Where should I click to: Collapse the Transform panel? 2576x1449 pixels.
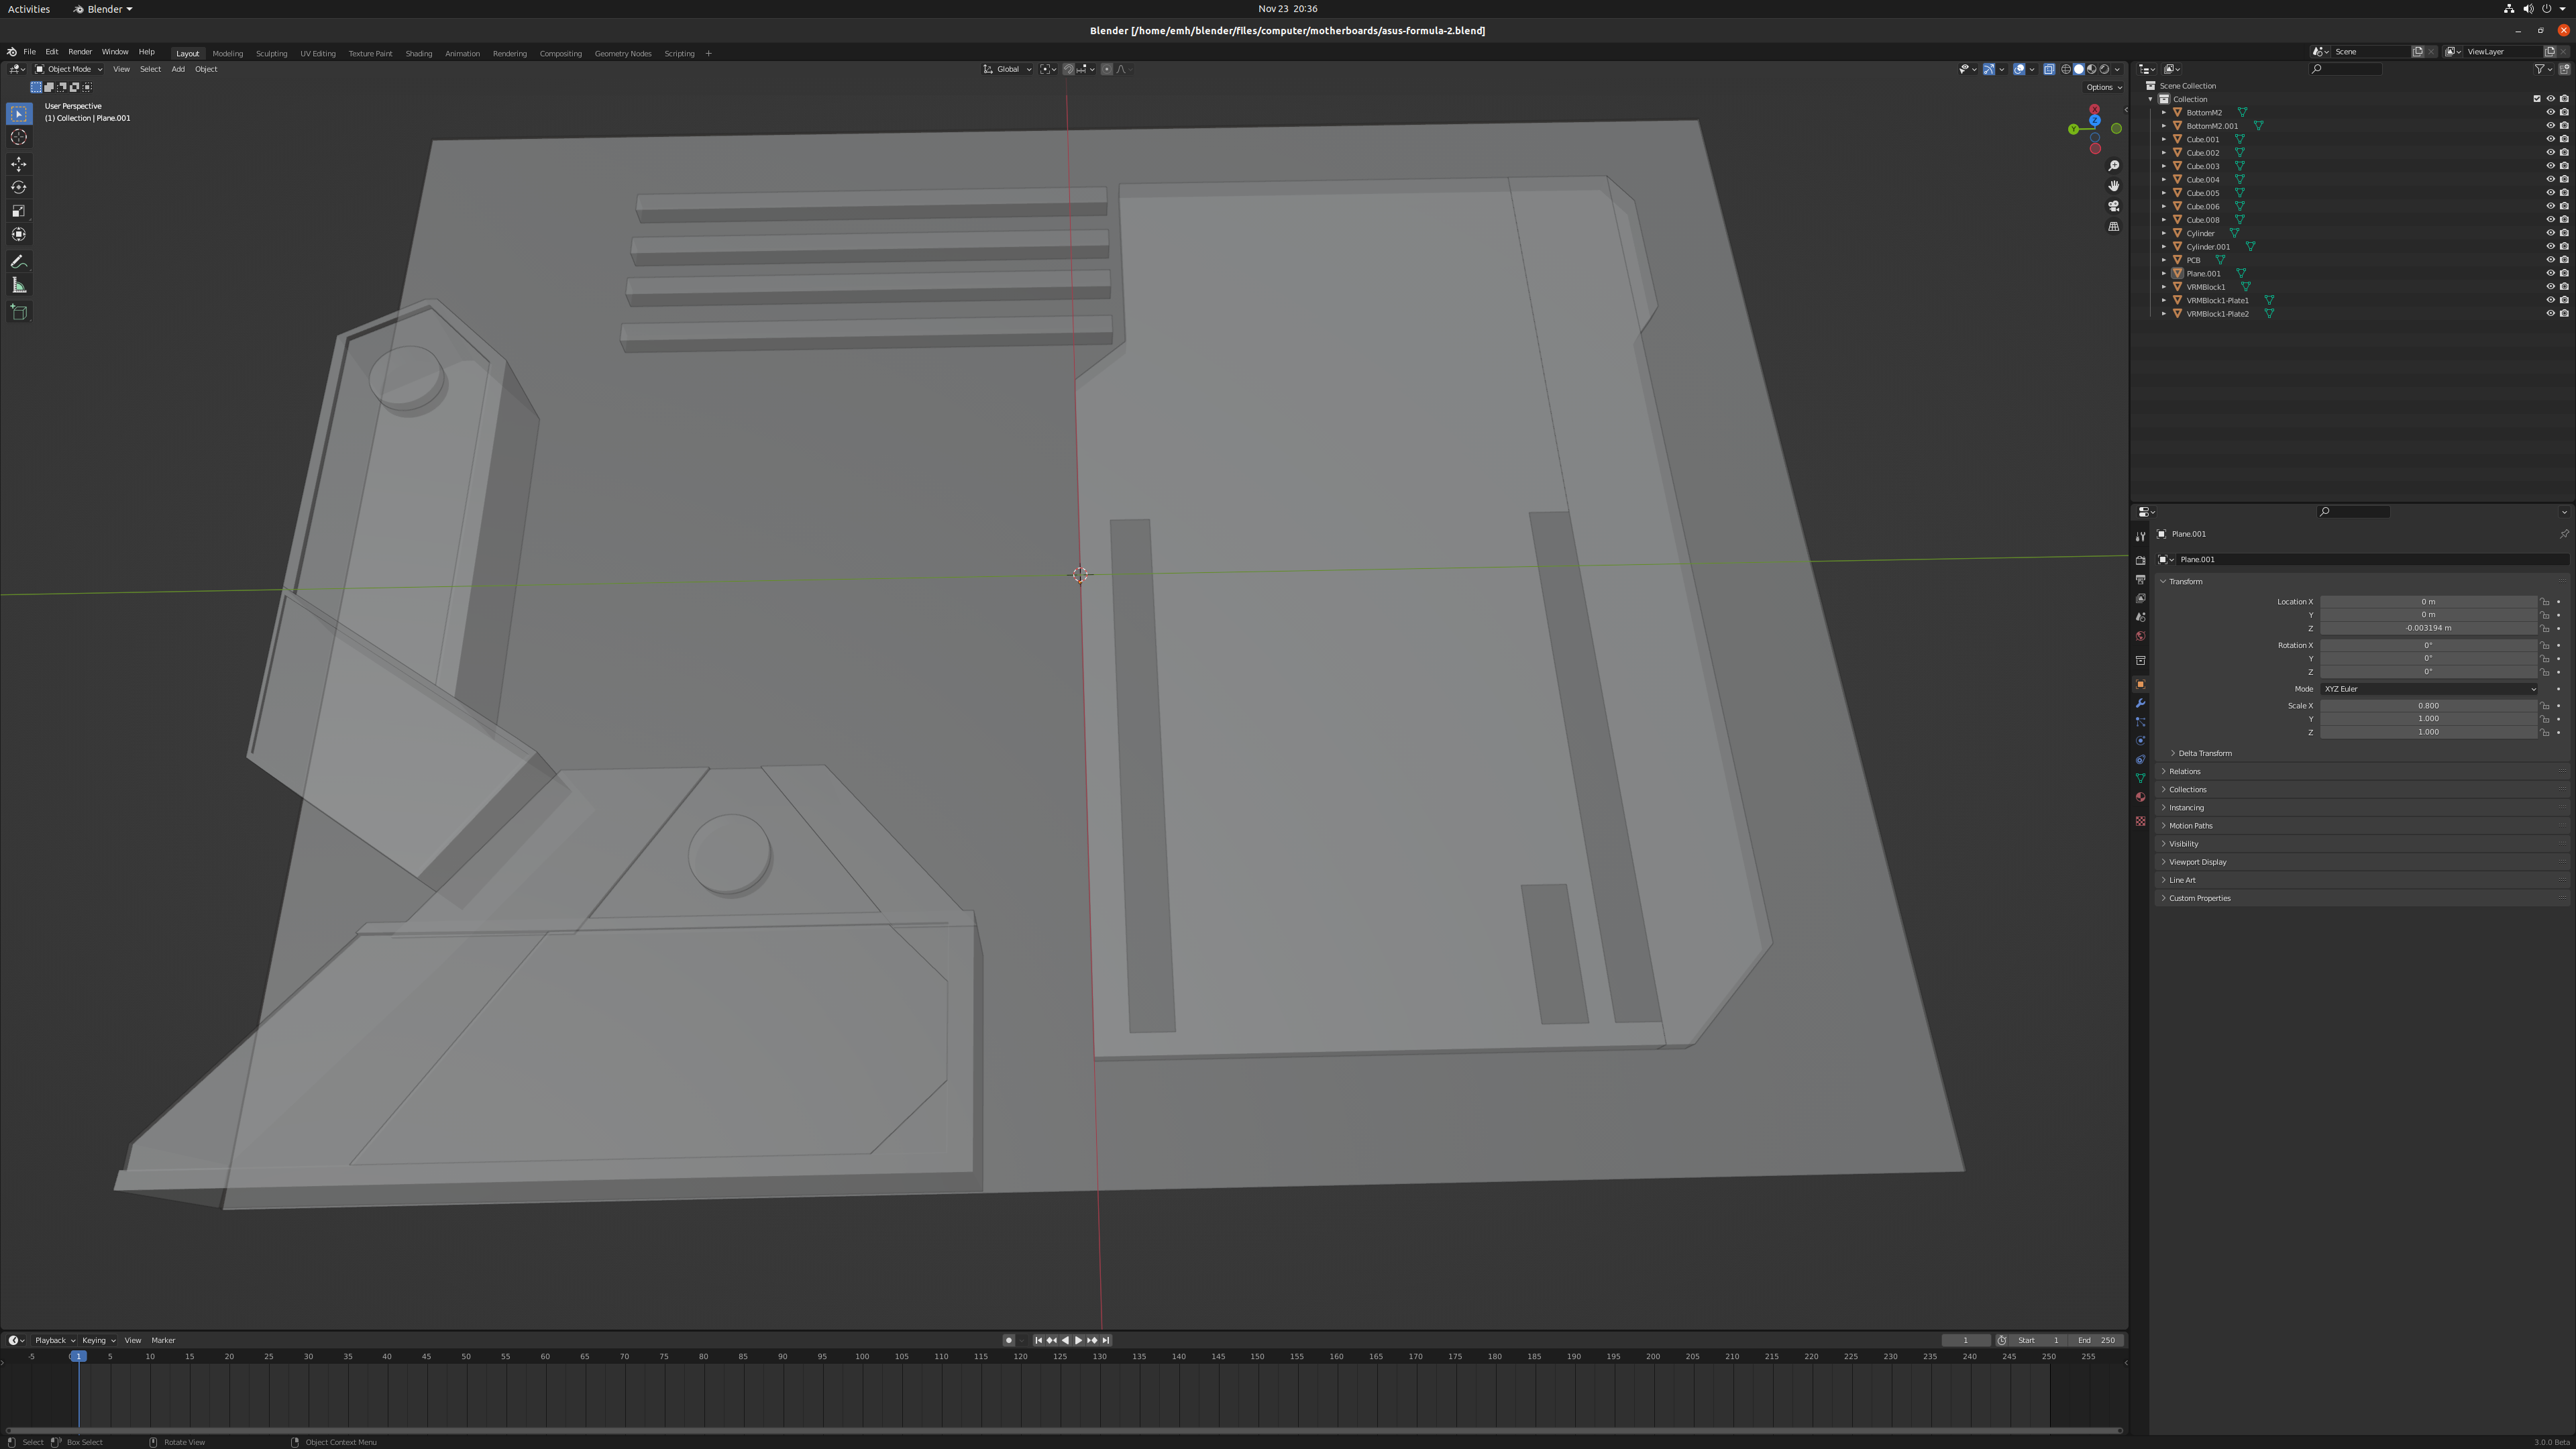[x=2185, y=582]
